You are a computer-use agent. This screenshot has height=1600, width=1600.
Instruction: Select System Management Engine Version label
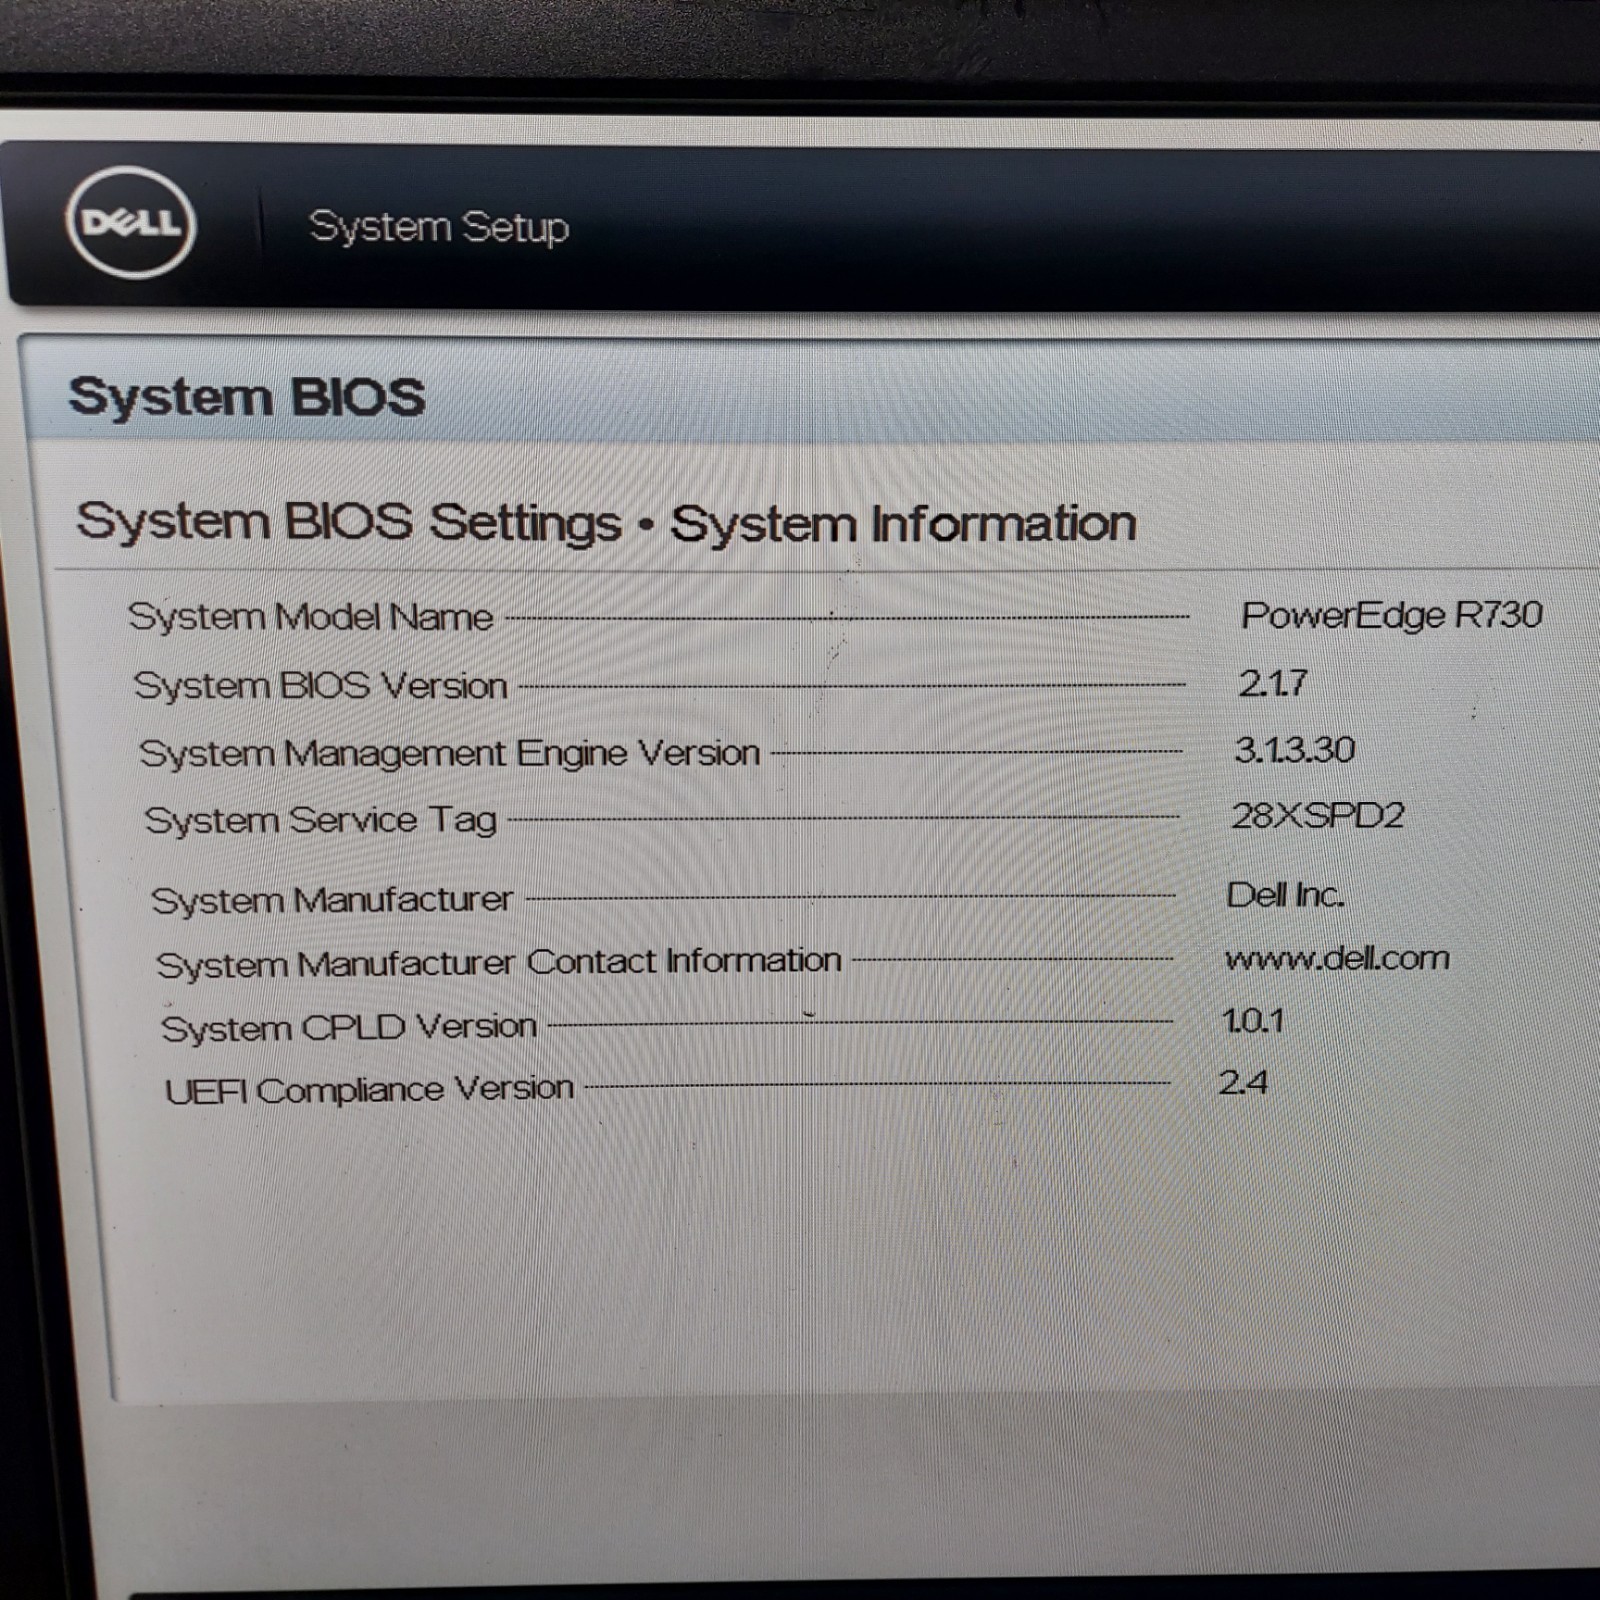450,753
